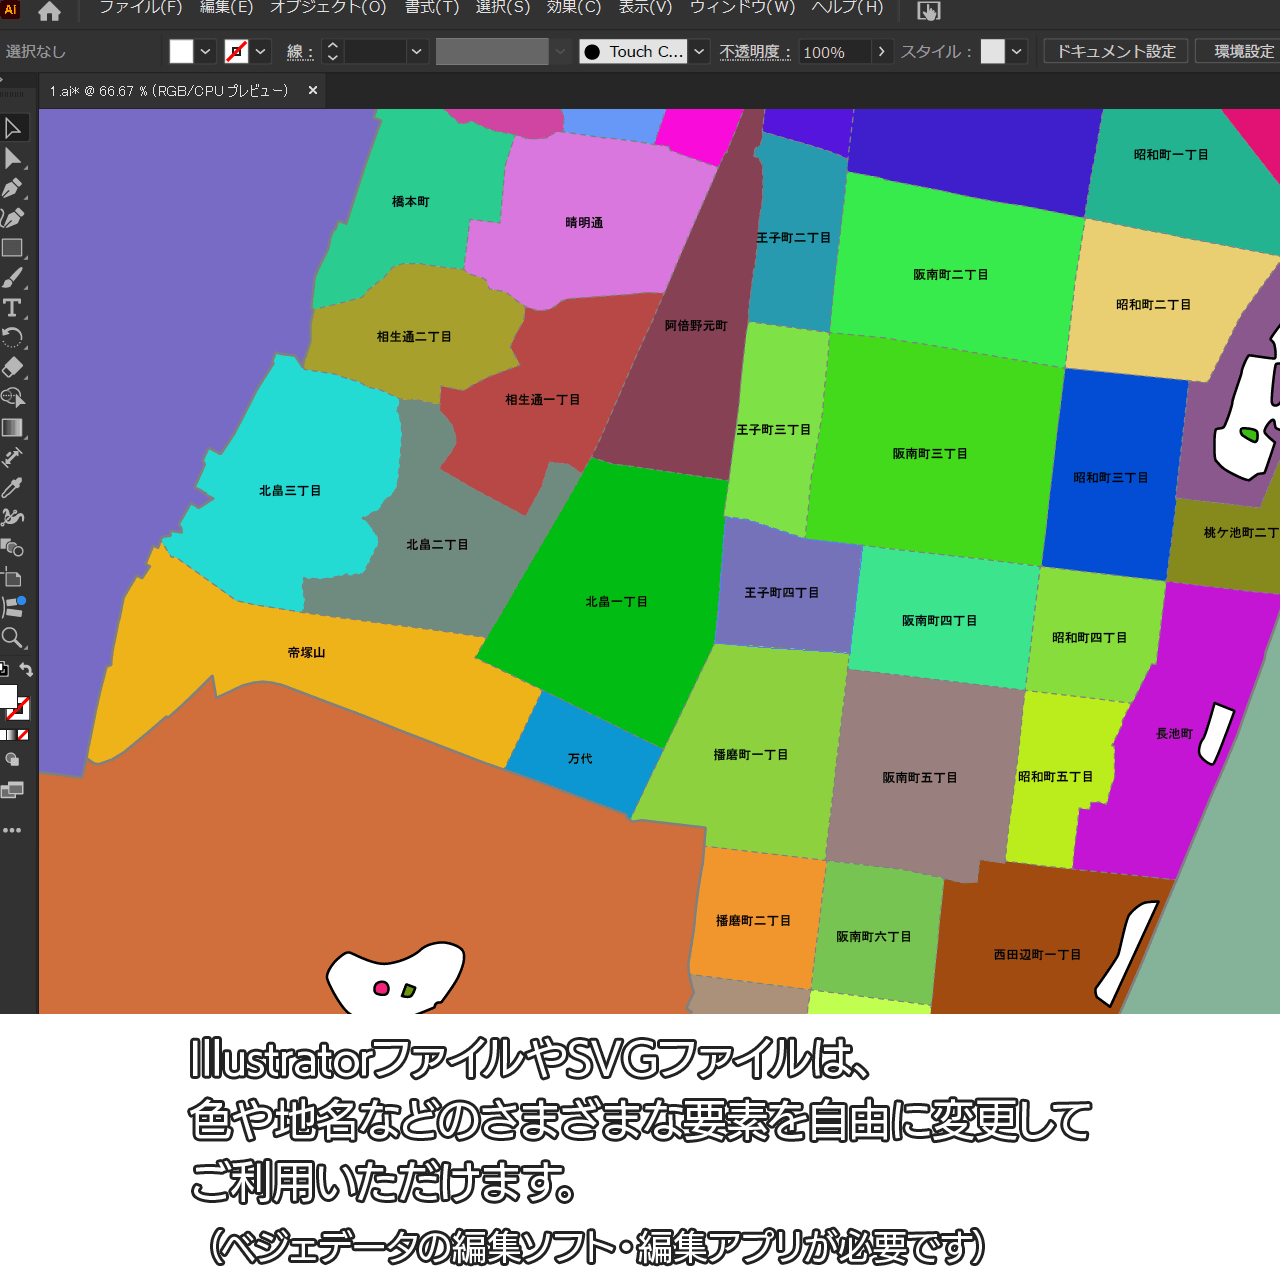Click the opacity 100% input field
Image resolution: width=1280 pixels, height=1280 pixels.
tap(834, 52)
